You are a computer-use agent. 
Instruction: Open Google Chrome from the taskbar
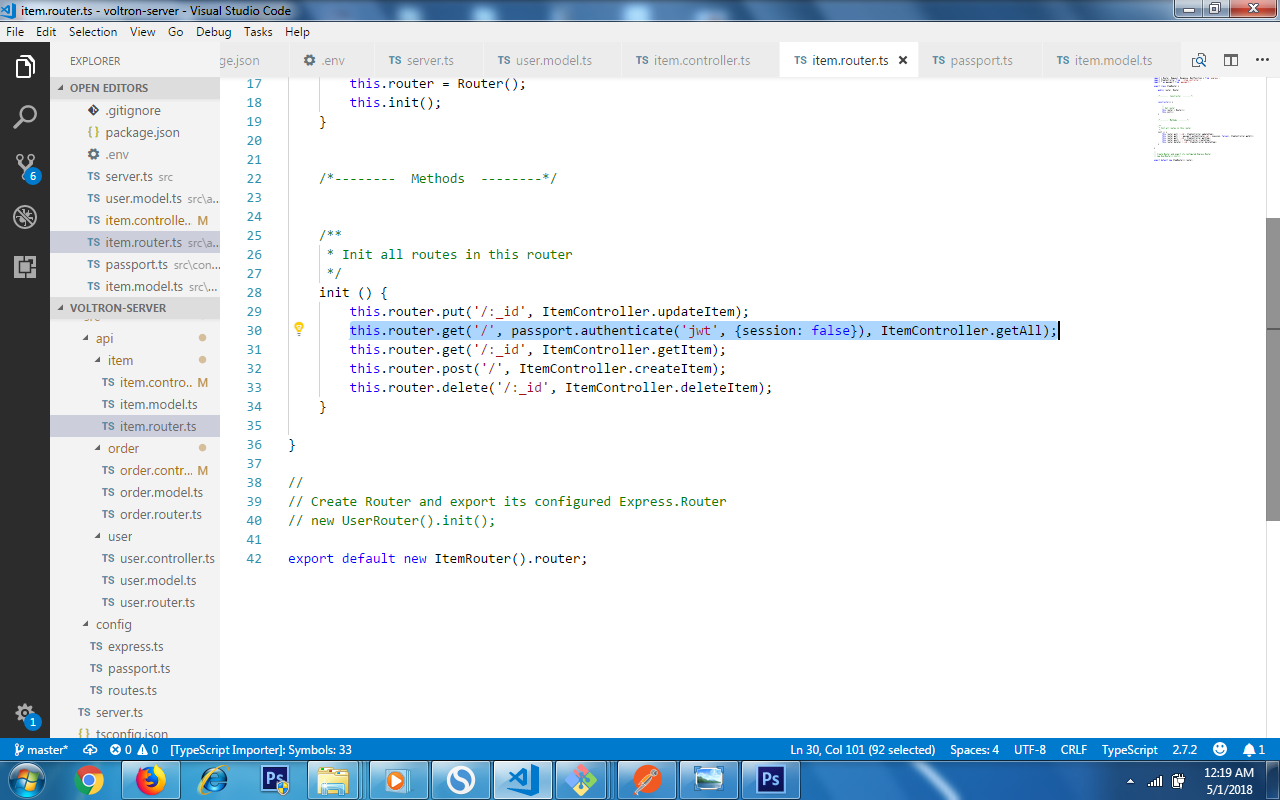pos(90,780)
